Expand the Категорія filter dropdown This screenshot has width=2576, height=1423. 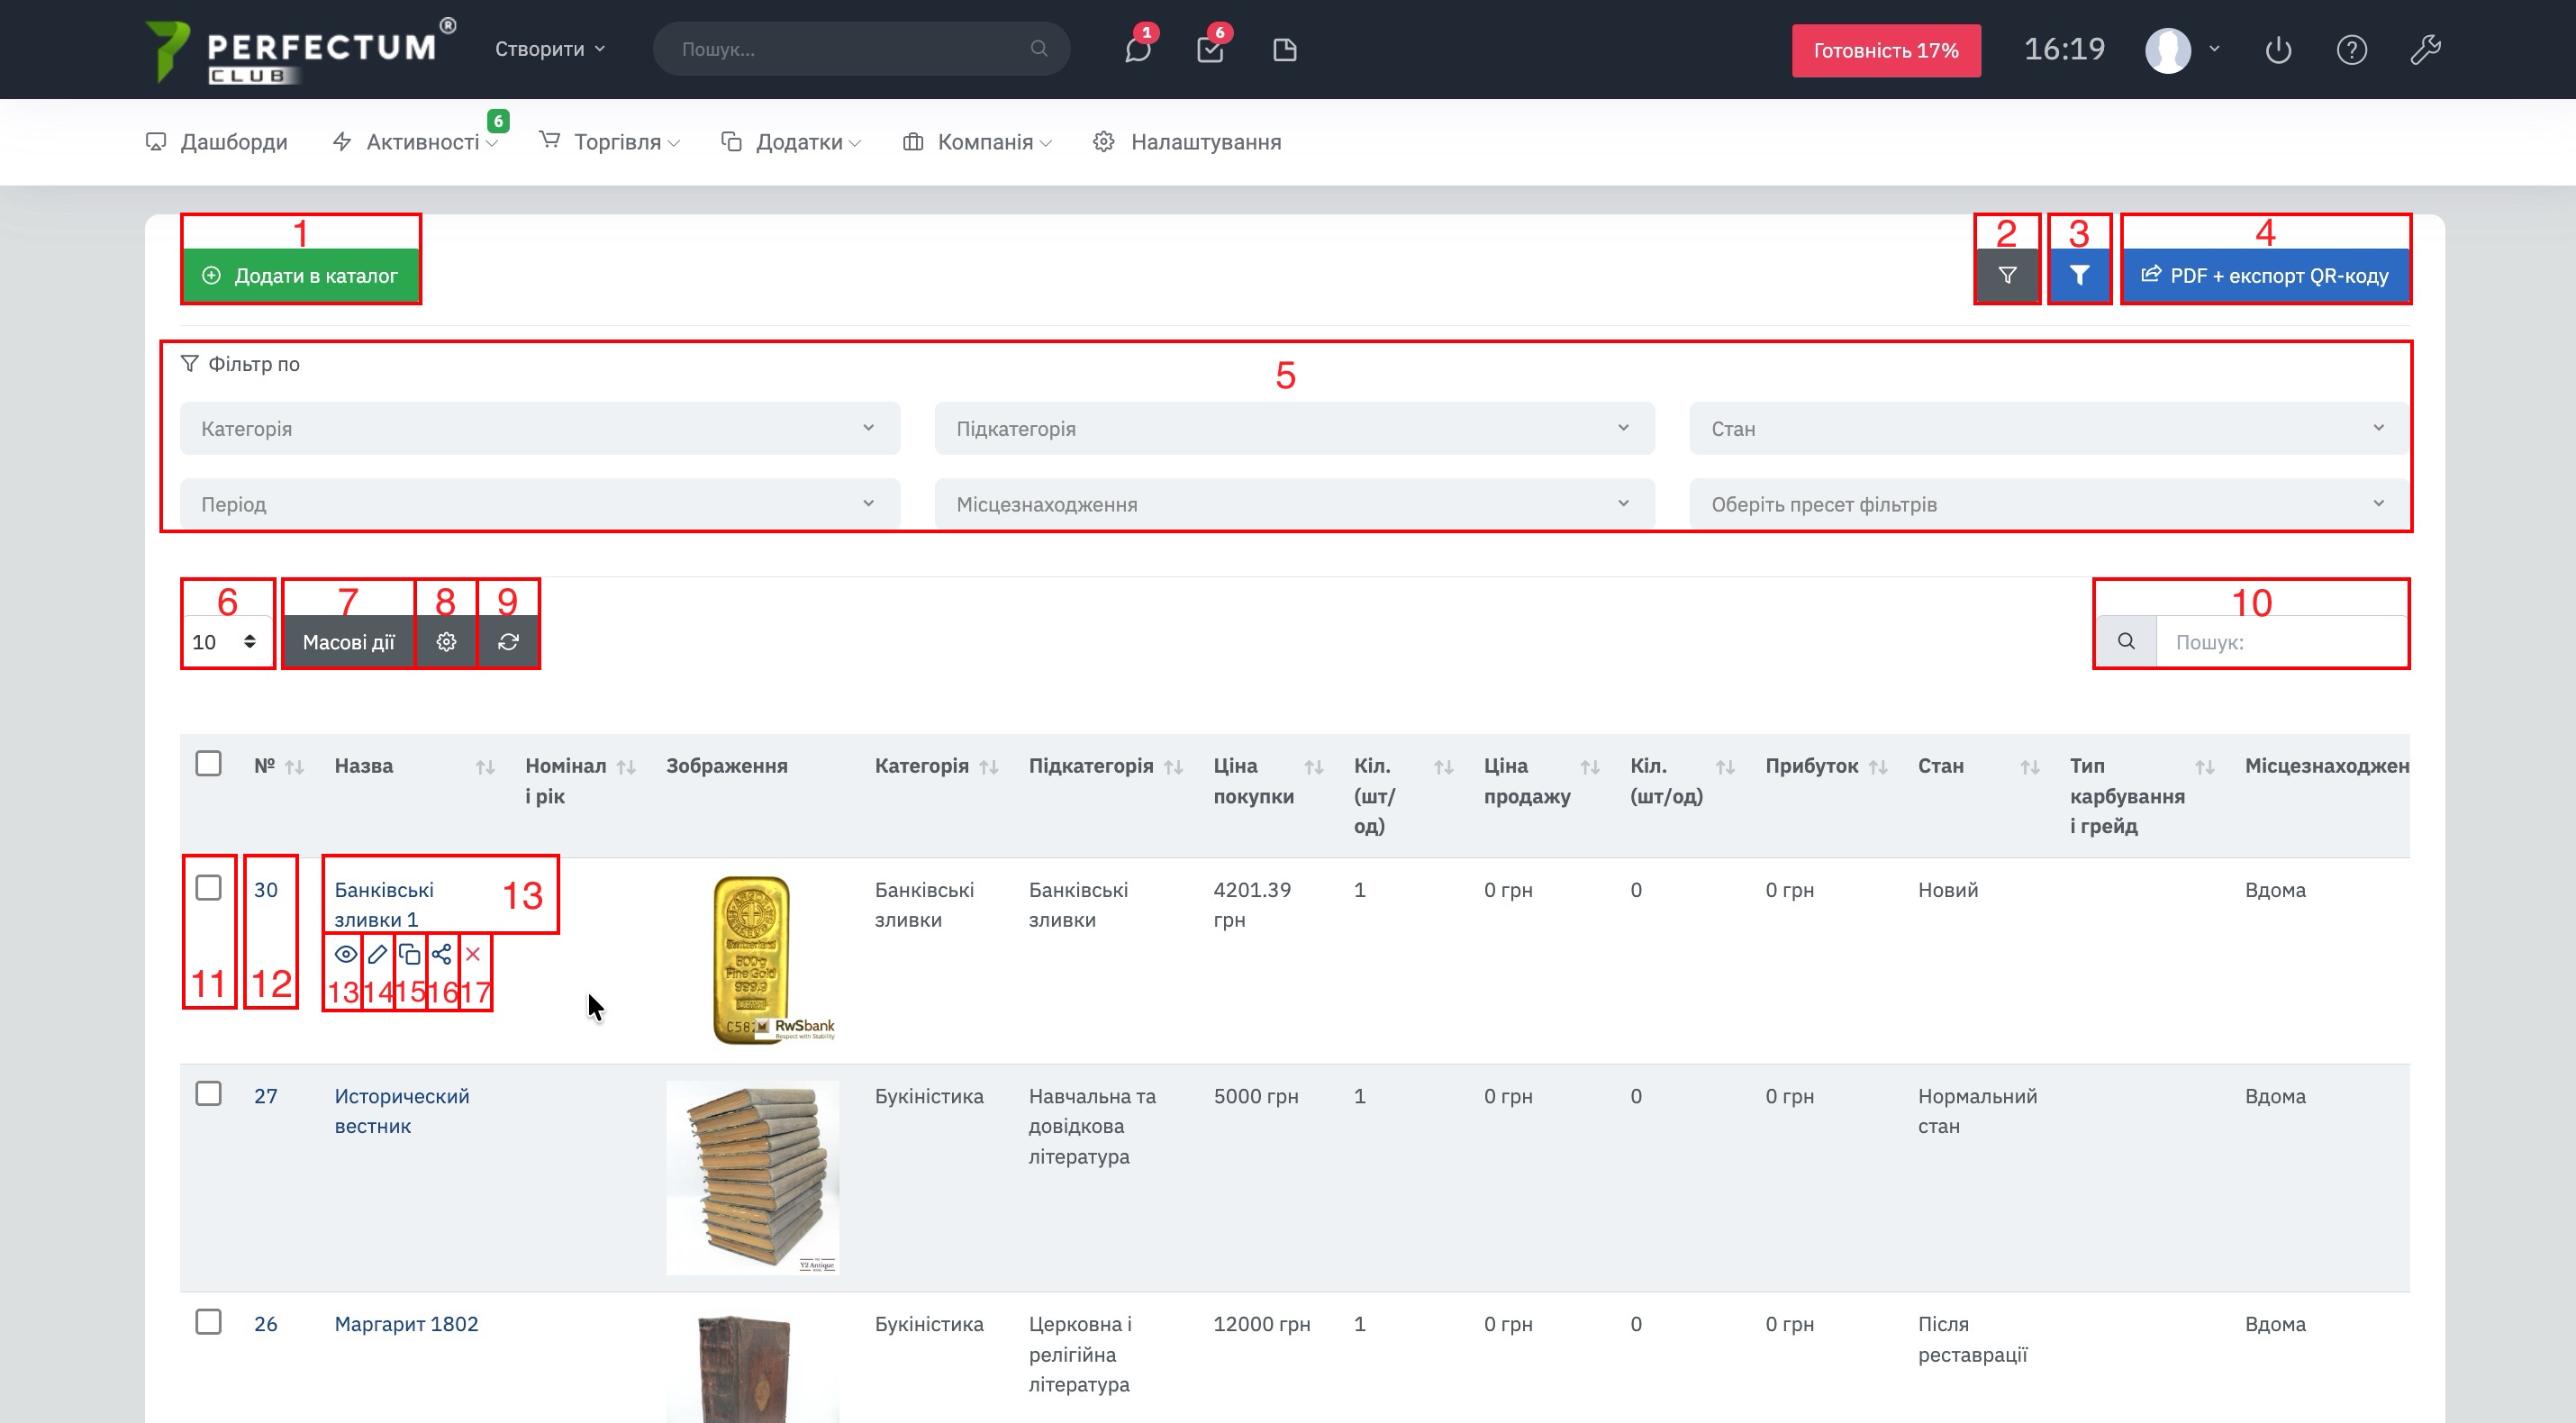(539, 429)
